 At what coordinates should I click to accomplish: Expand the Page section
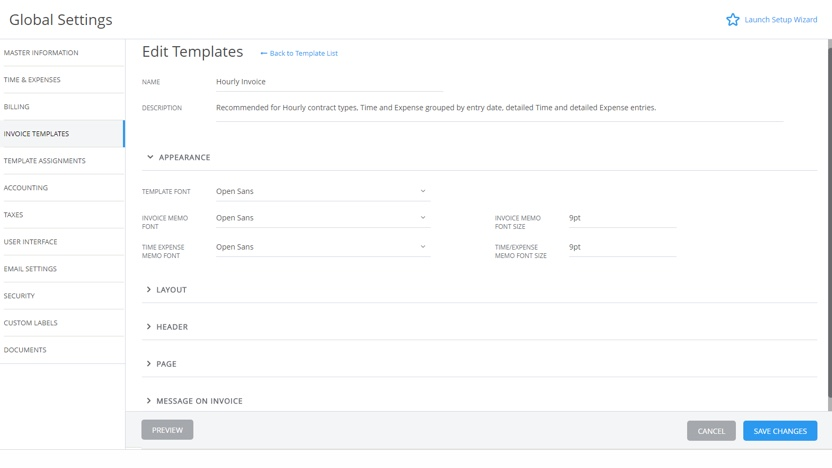click(161, 364)
